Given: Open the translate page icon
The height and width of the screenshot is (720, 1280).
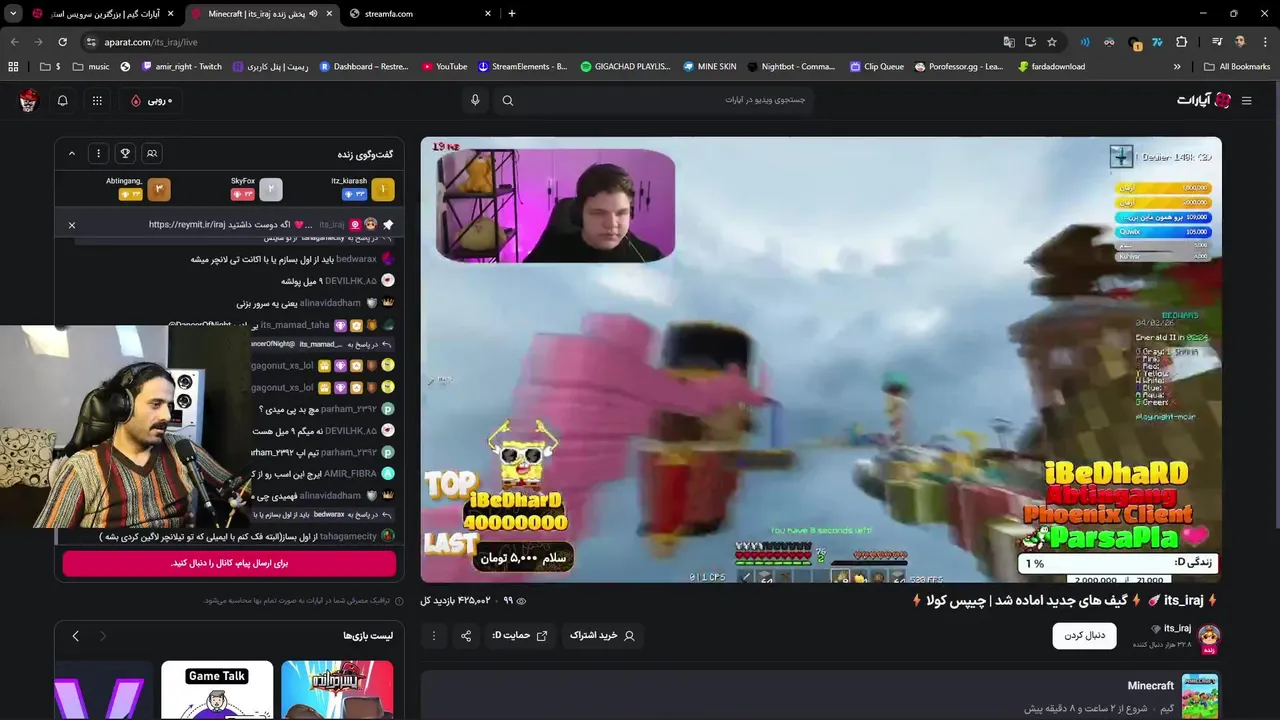Looking at the screenshot, I should click(x=1009, y=42).
